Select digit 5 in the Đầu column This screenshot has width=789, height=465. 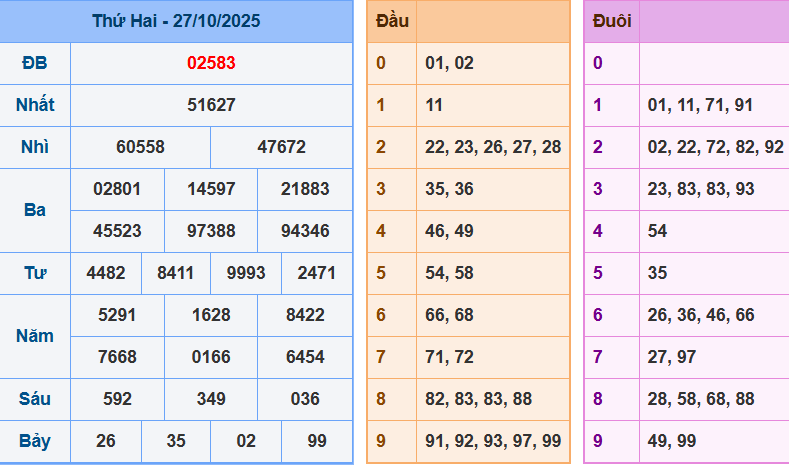[x=381, y=273]
